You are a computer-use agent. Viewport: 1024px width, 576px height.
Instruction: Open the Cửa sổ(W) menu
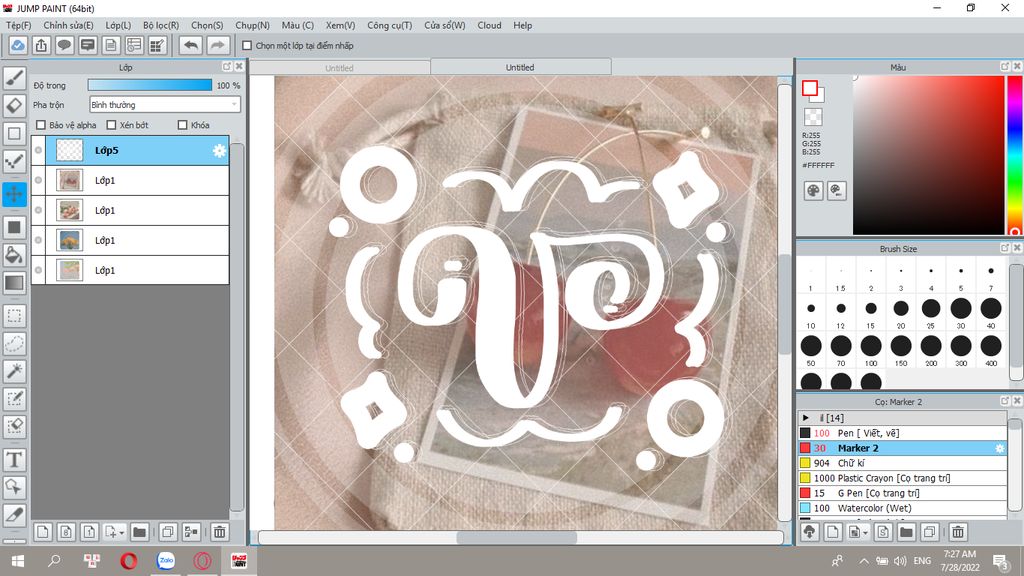pos(445,25)
